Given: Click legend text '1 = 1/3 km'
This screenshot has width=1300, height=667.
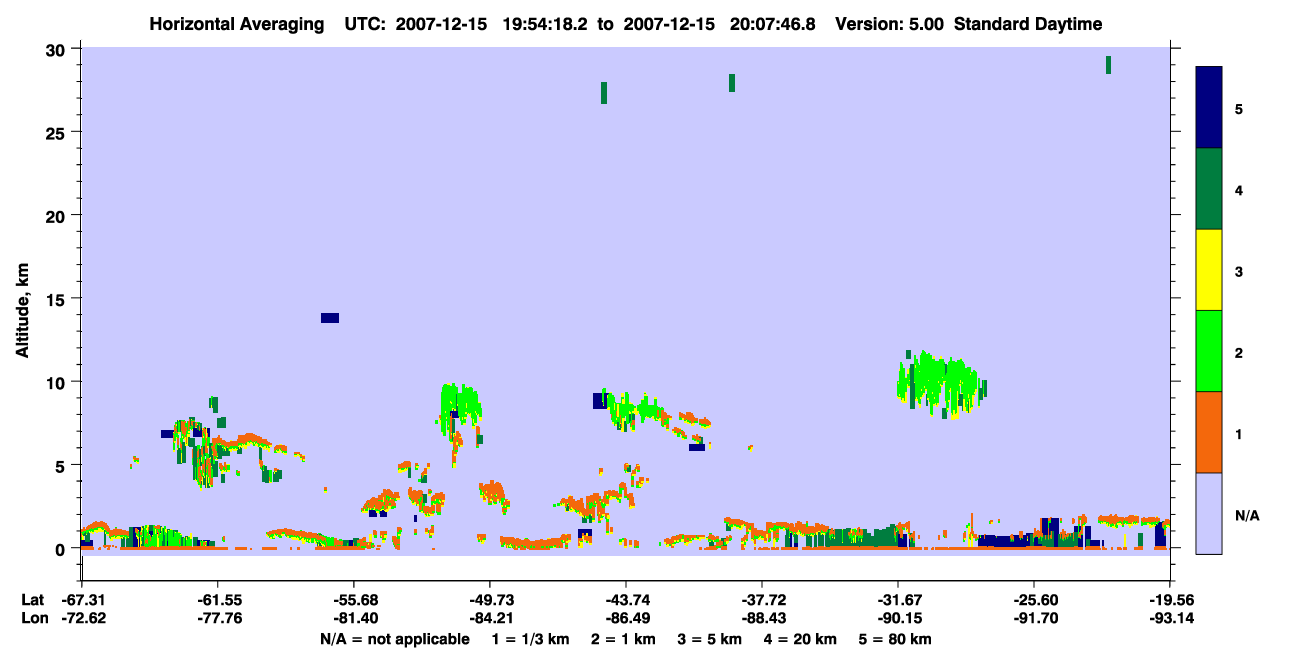Looking at the screenshot, I should [529, 639].
